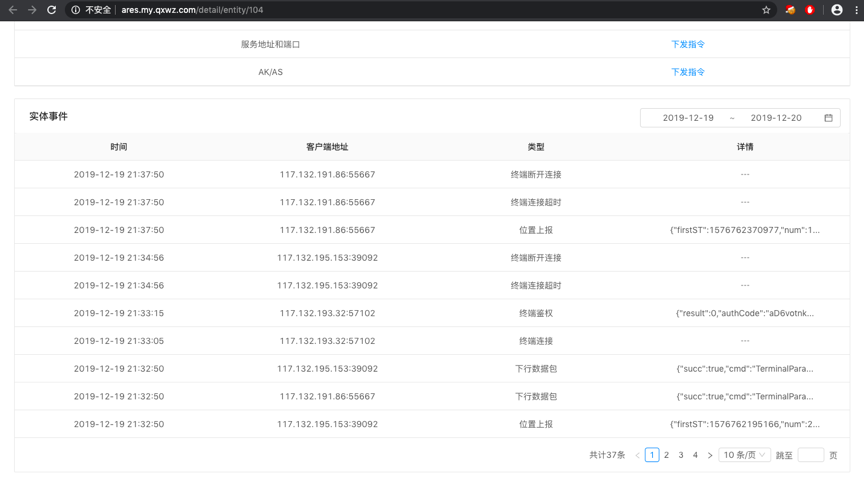Go to page 3 of events
This screenshot has height=483, width=864.
681,455
